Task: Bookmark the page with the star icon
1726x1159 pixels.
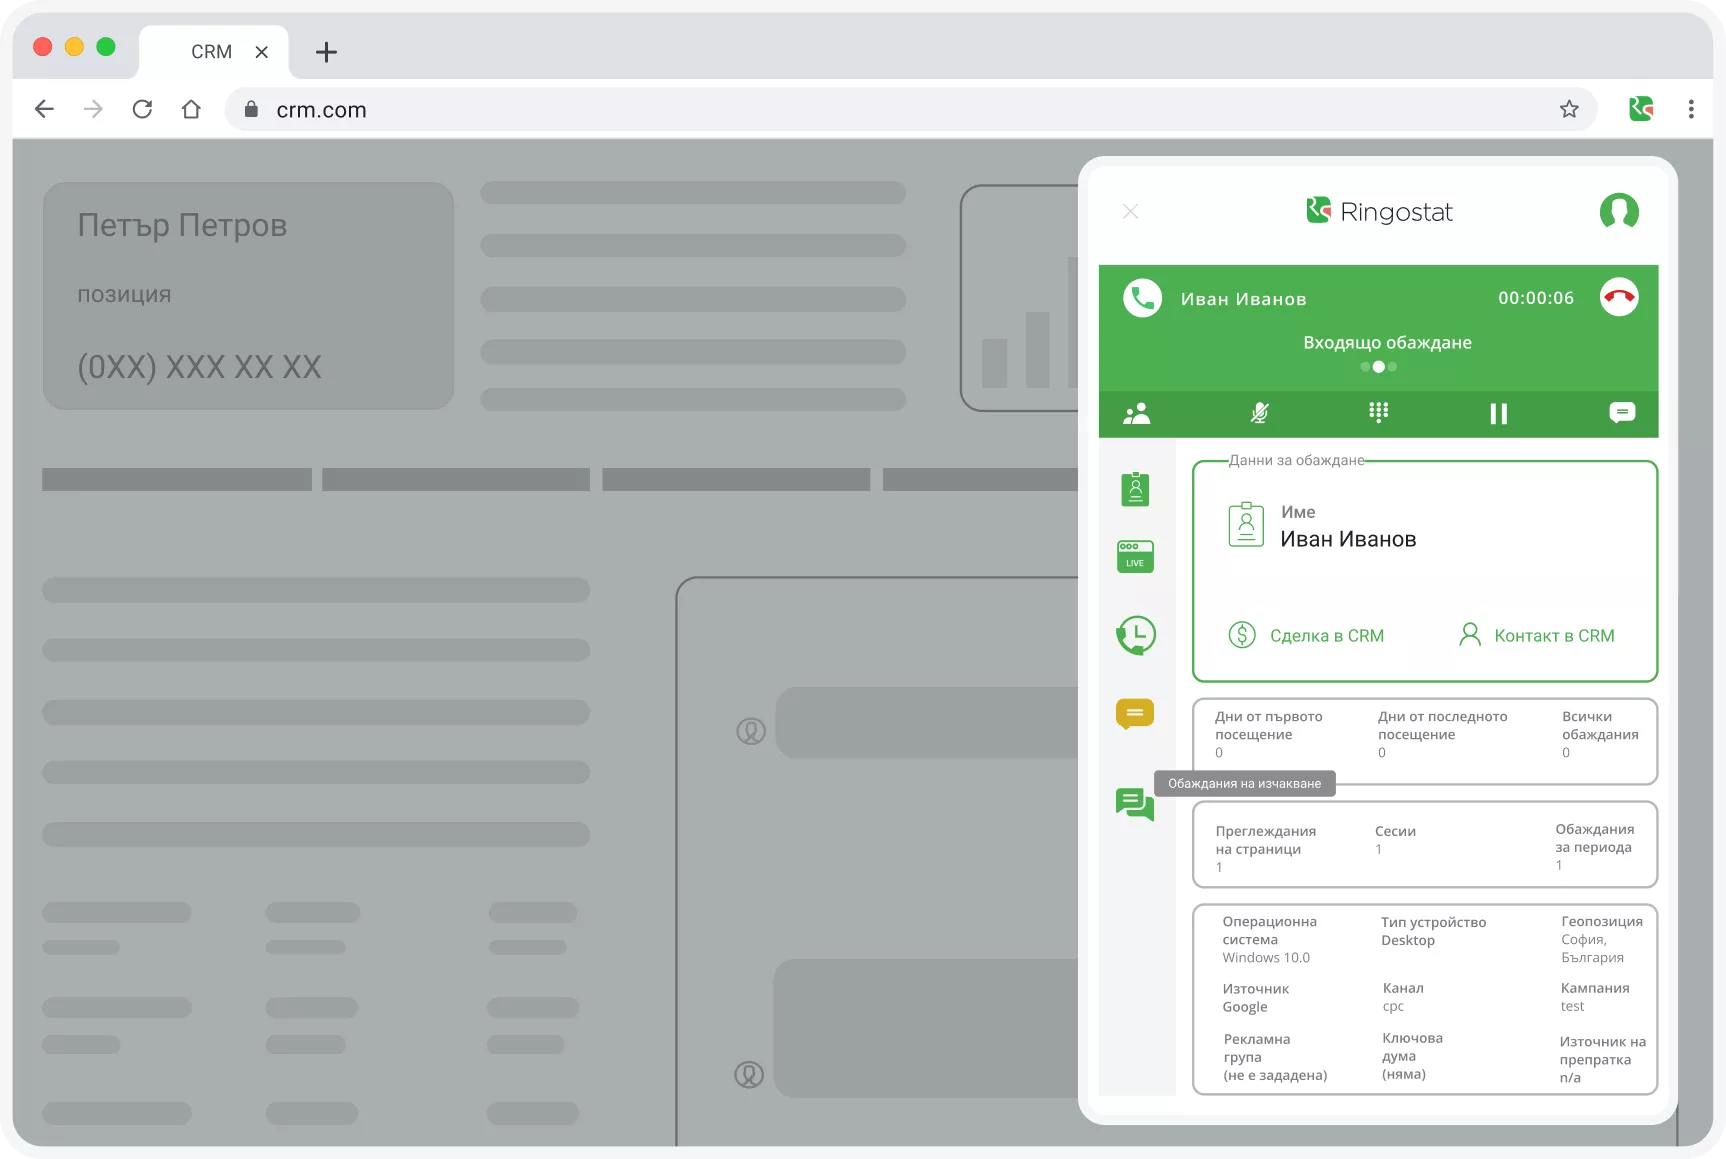Action: pyautogui.click(x=1569, y=109)
